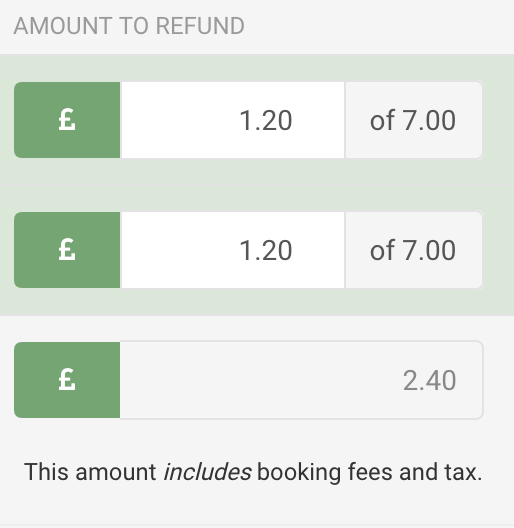Click the word 'of' in the first row
Viewport: 514px width, 528px height.
pyautogui.click(x=382, y=120)
